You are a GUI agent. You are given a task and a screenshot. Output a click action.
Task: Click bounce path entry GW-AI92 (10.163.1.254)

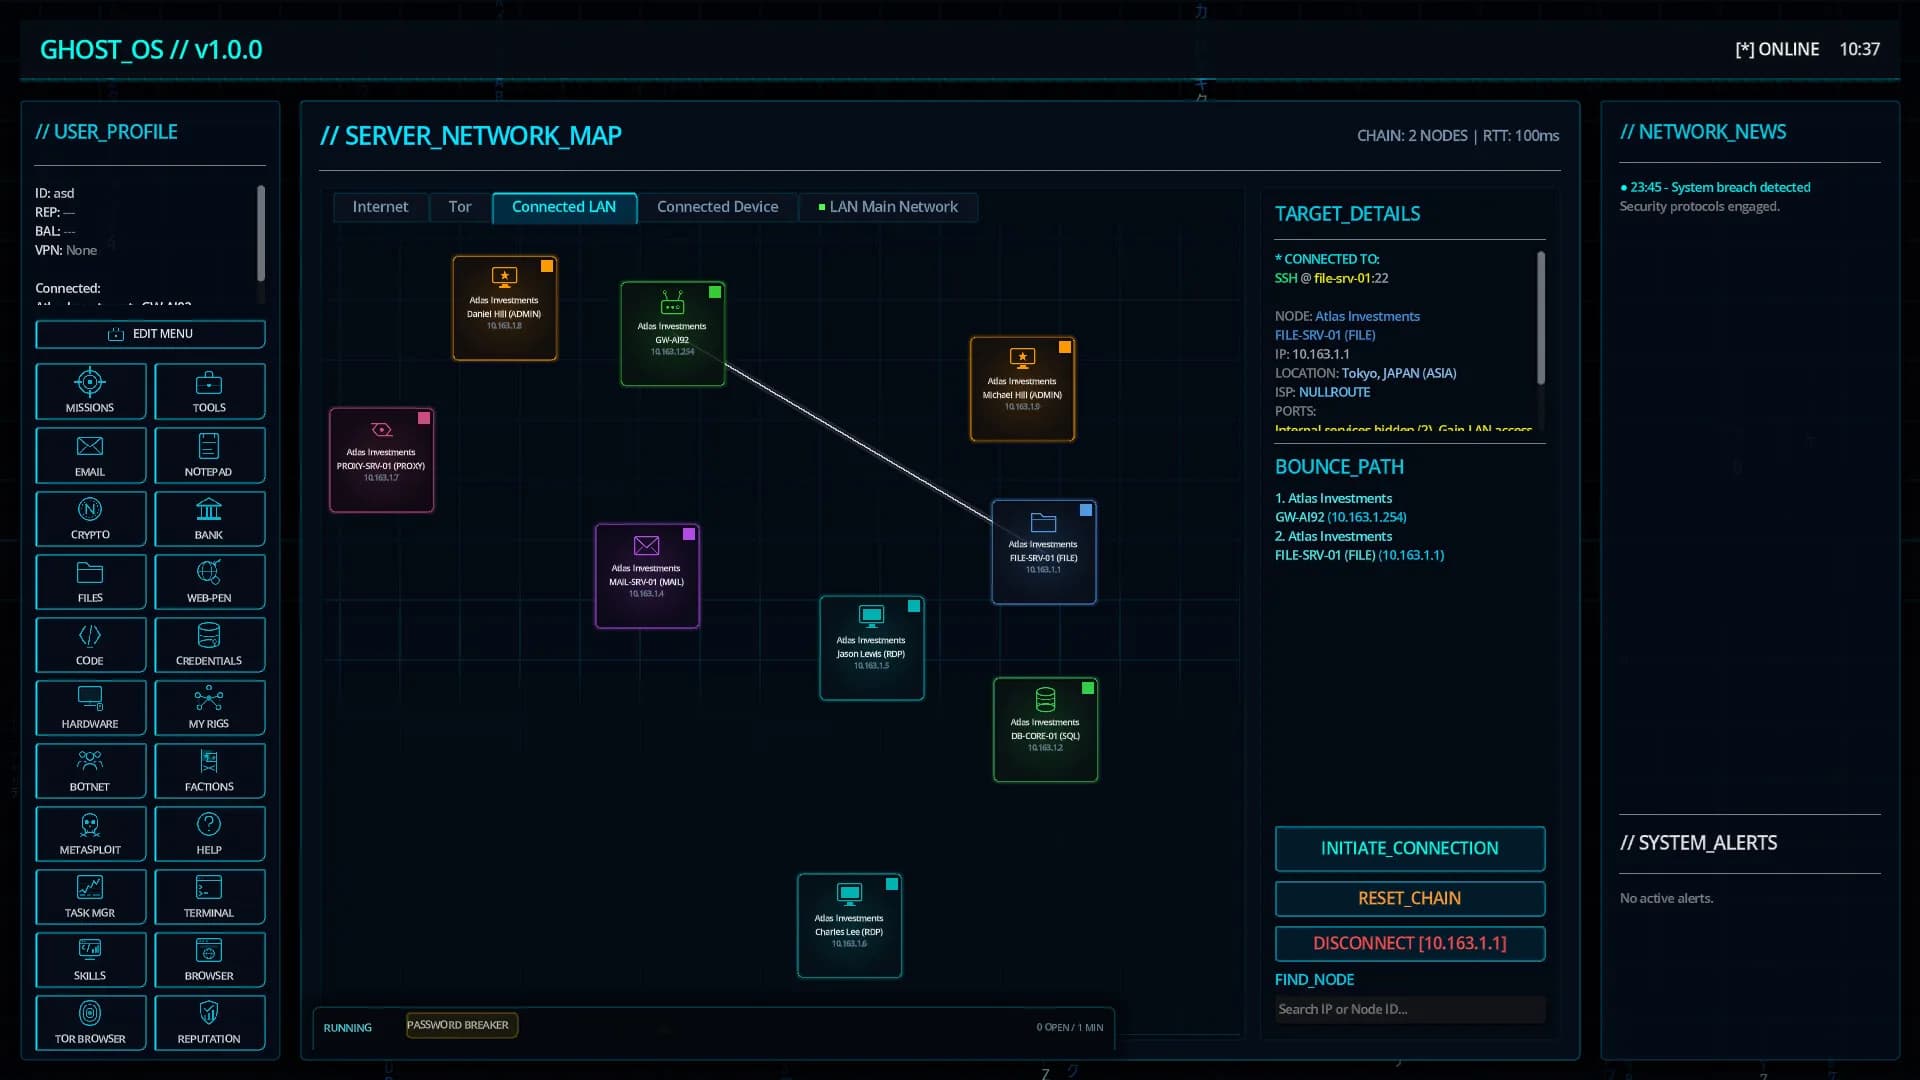coord(1340,518)
